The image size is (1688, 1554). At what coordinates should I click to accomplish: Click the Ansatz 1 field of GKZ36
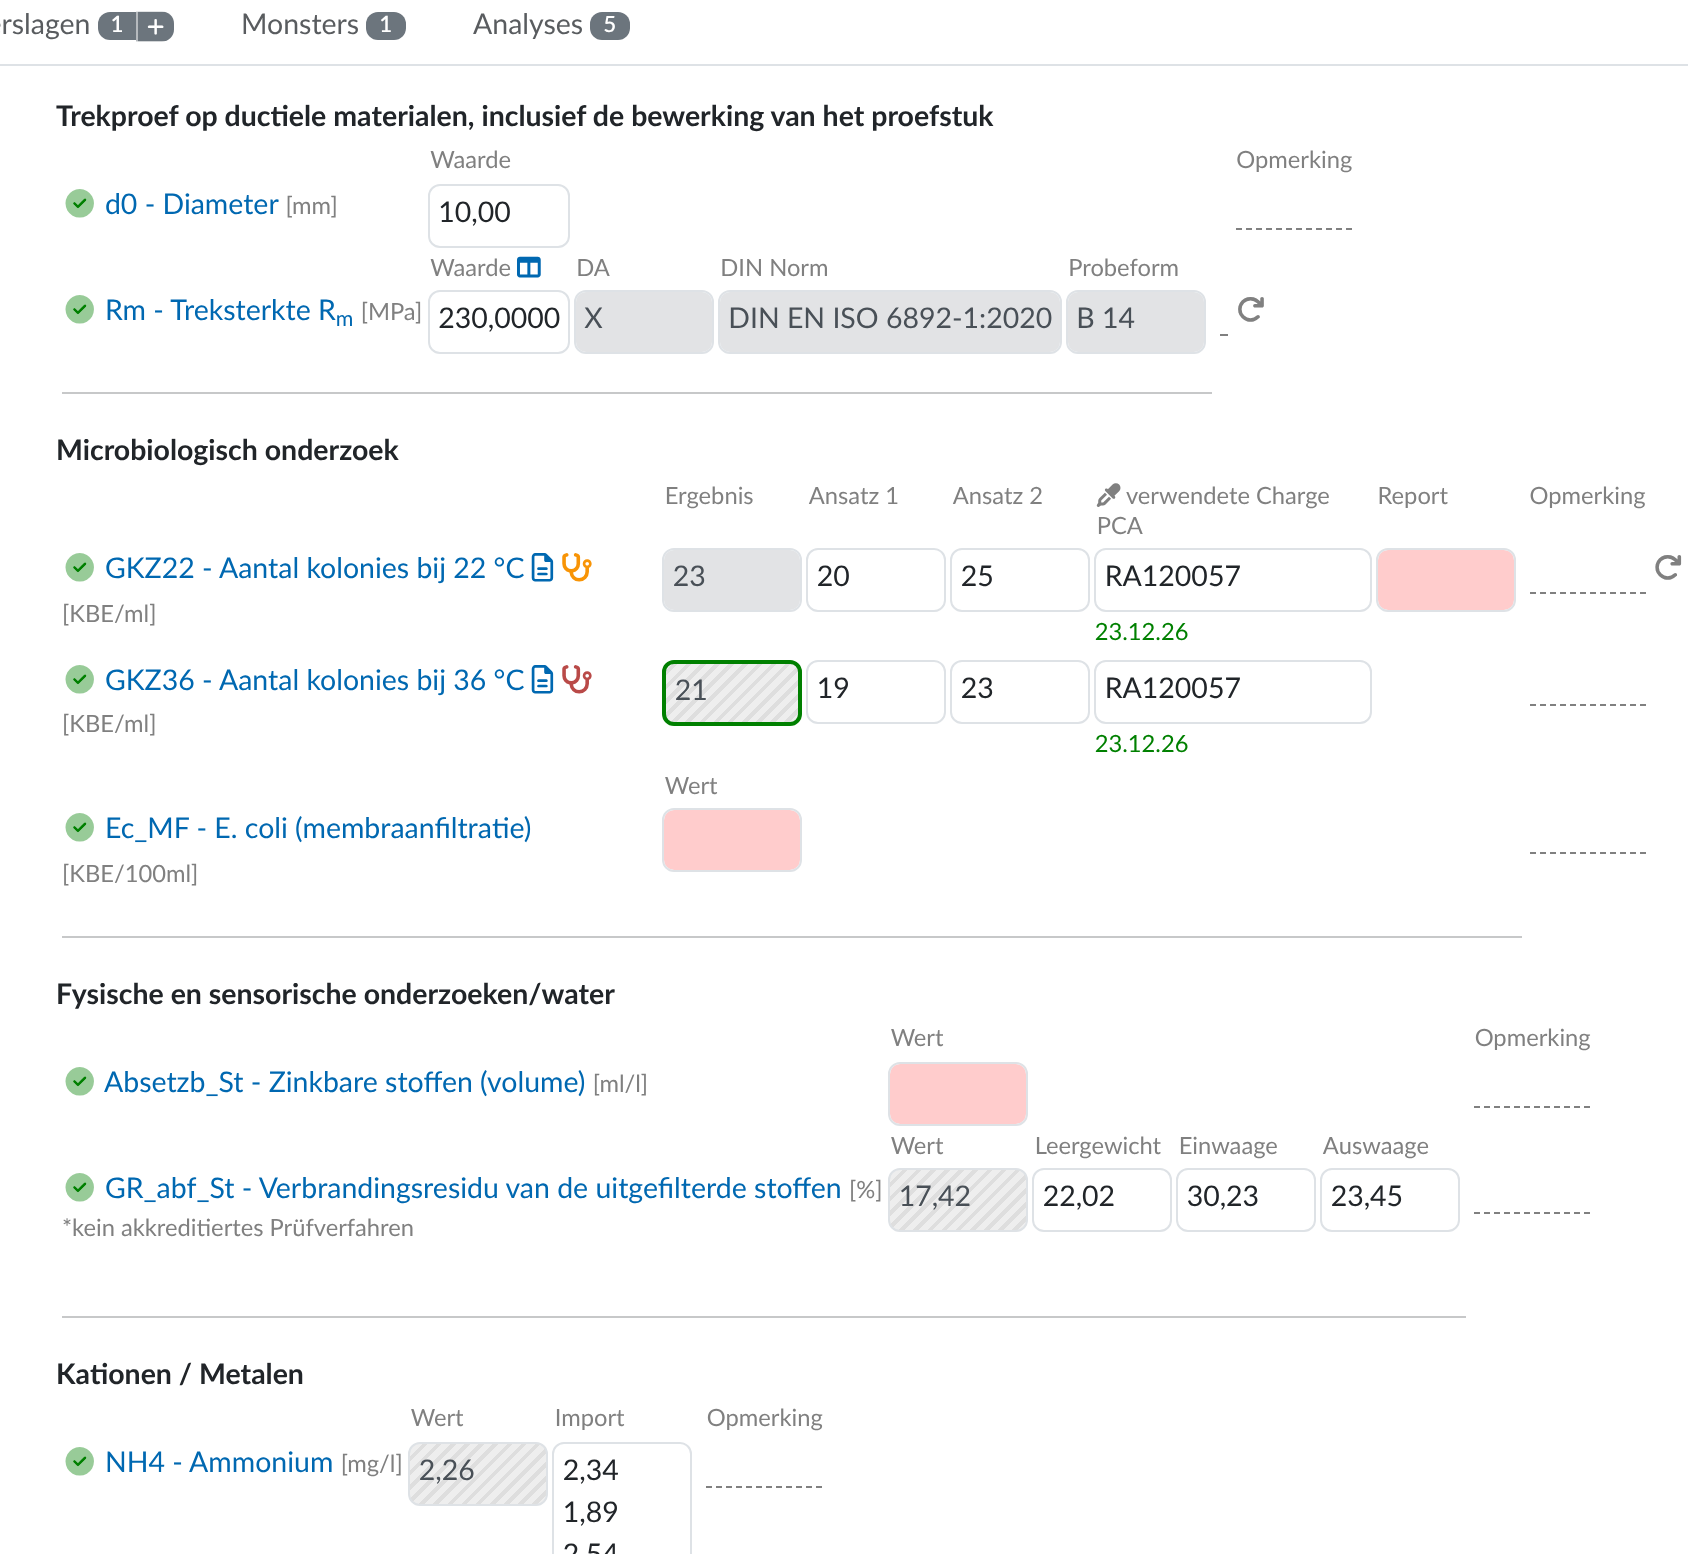[876, 692]
